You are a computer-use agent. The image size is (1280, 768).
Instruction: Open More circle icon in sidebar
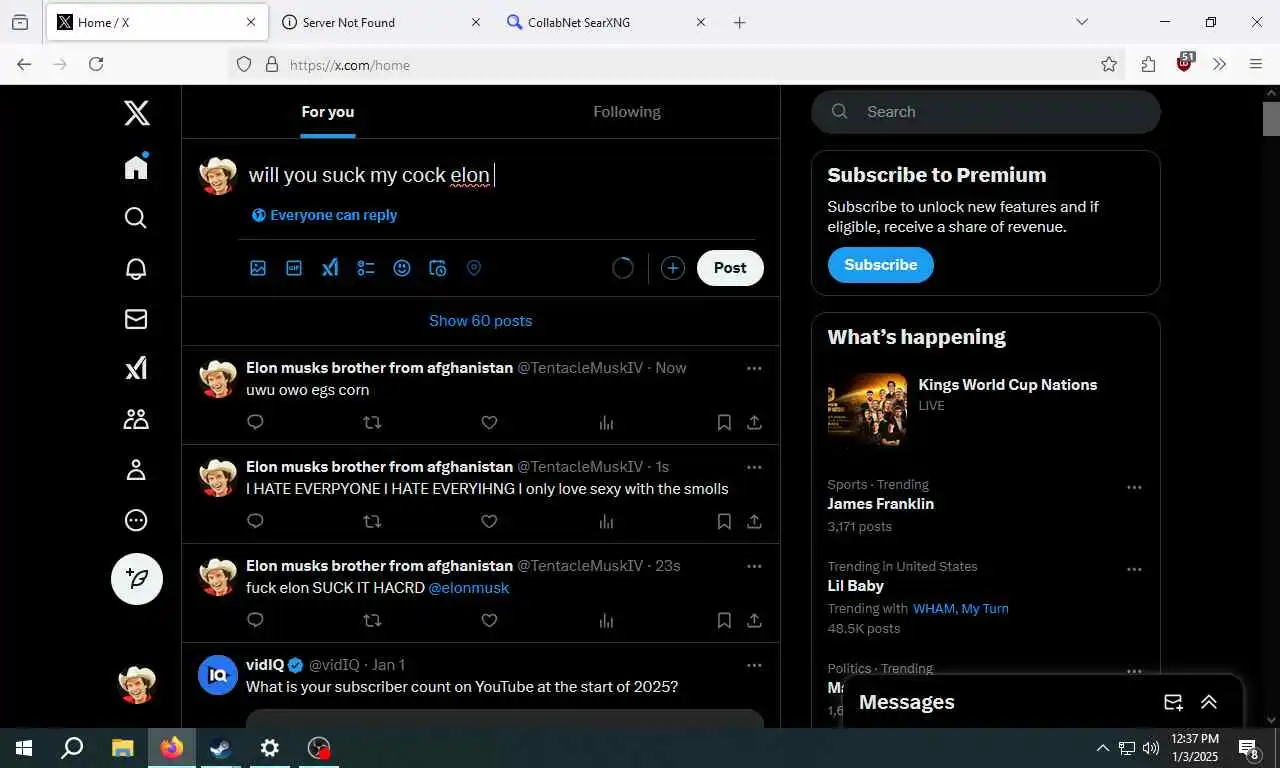[x=136, y=520]
